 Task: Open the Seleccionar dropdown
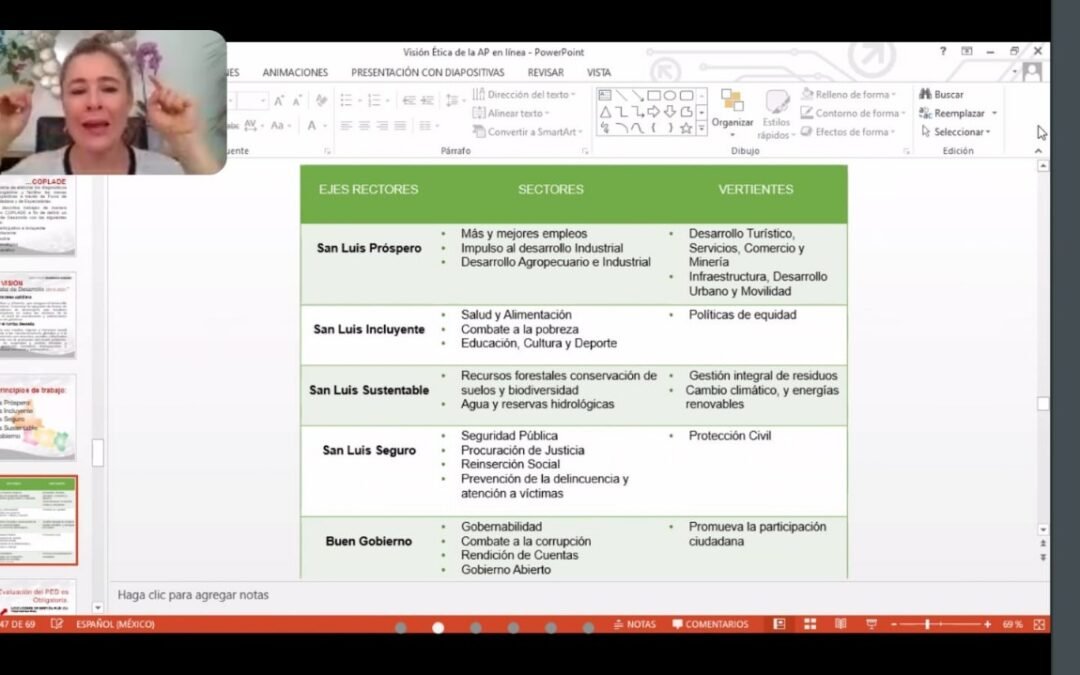[x=956, y=132]
